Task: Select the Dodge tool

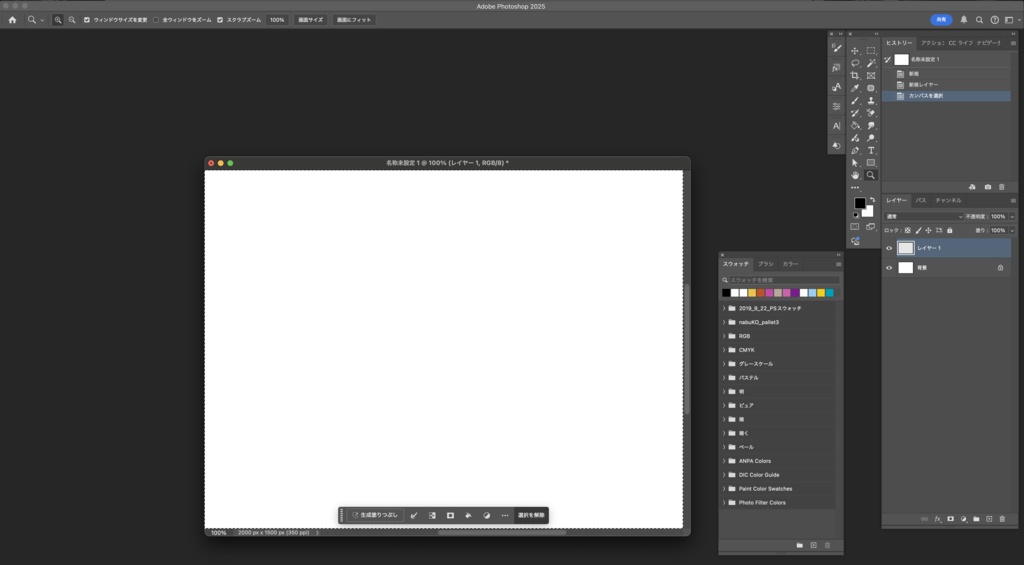Action: pos(871,138)
